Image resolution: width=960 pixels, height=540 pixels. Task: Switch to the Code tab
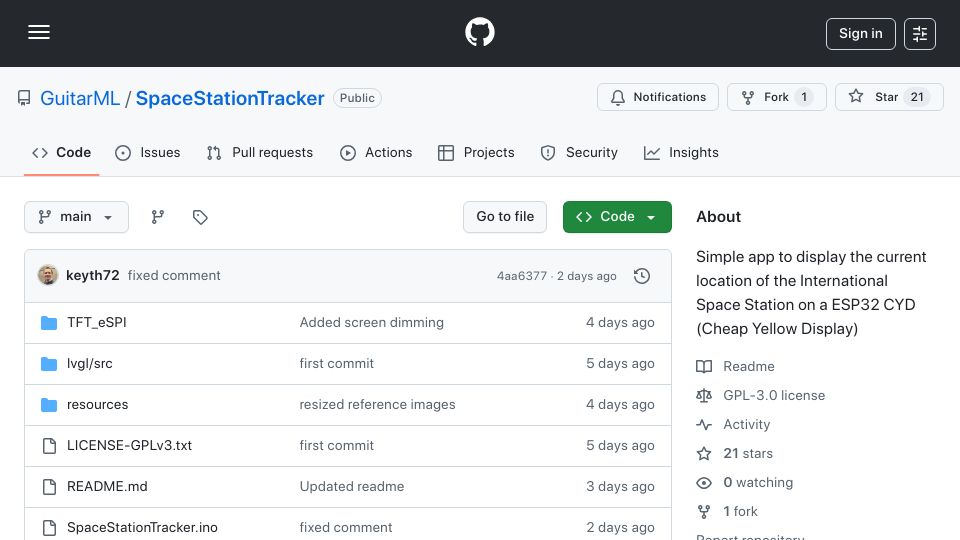[x=61, y=152]
